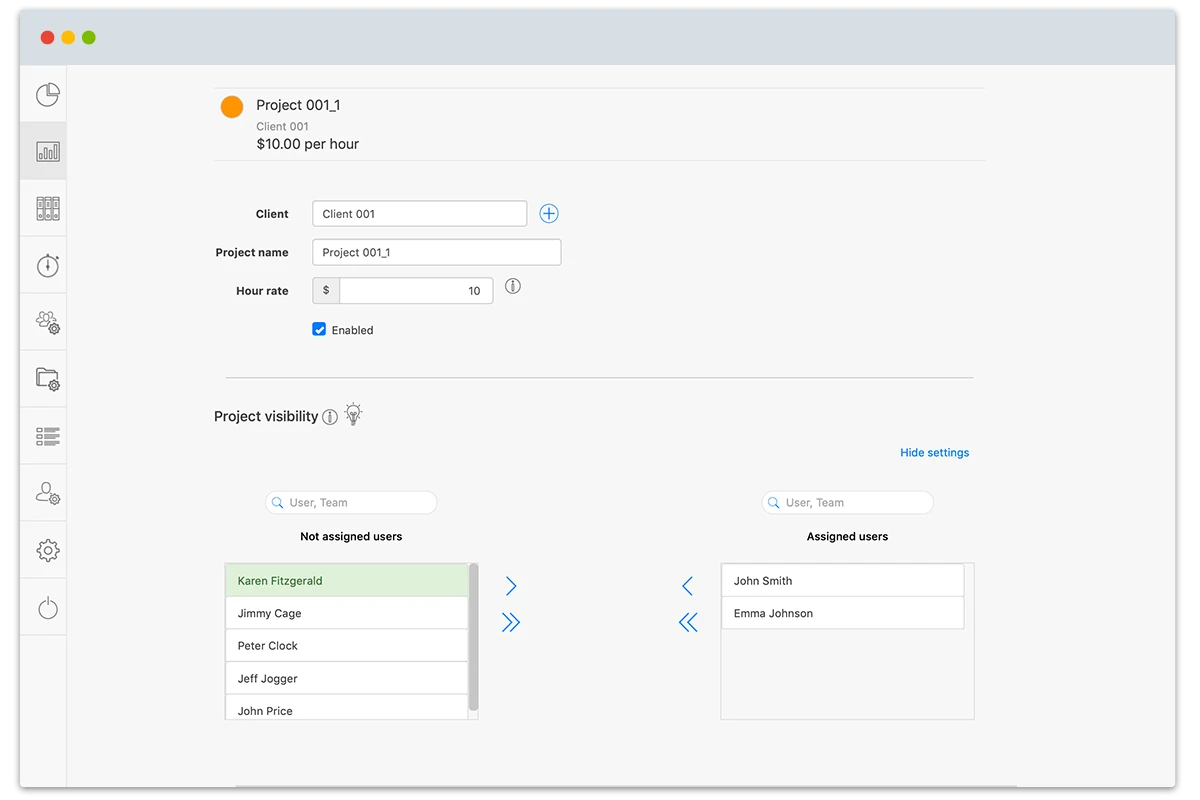Select Karen Fitzgerald in not assigned users
The height and width of the screenshot is (800, 1200).
click(x=345, y=580)
